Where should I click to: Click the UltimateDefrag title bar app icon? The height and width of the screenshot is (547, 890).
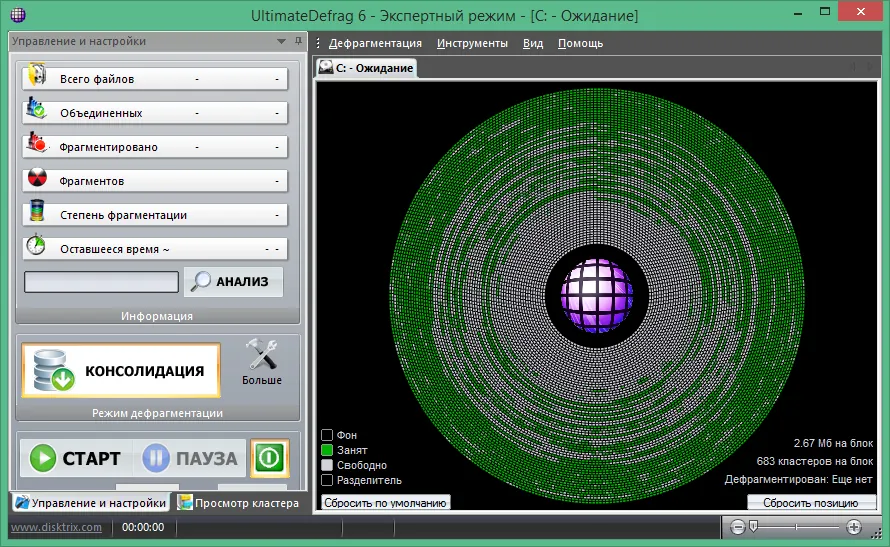click(x=18, y=15)
